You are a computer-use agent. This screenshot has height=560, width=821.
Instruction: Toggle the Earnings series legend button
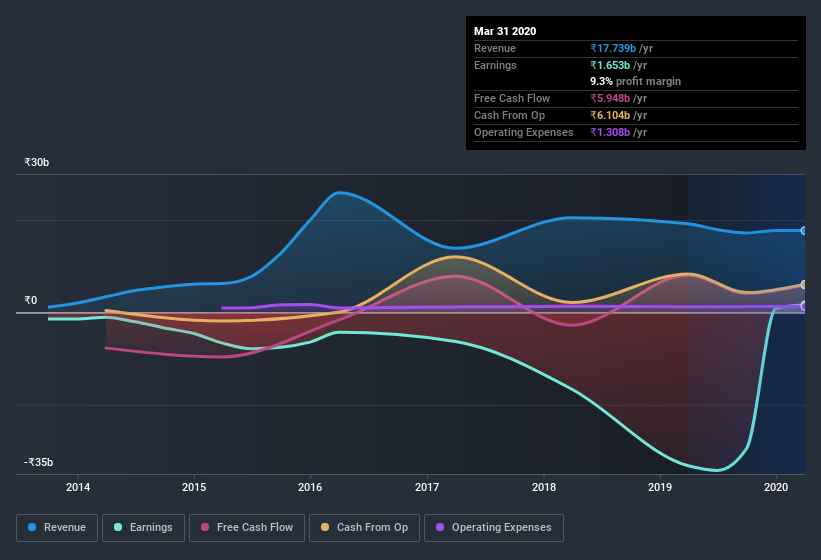[x=143, y=528]
